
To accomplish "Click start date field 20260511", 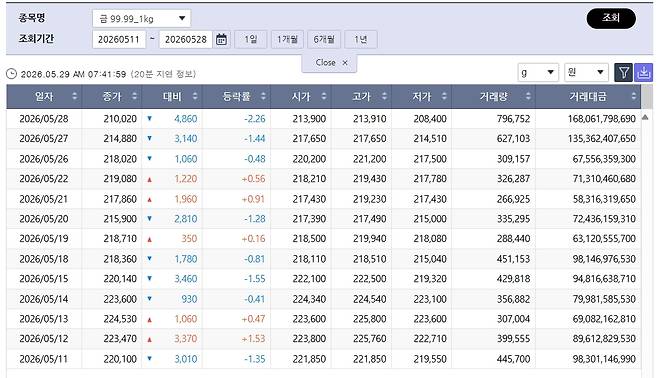I will tap(119, 39).
